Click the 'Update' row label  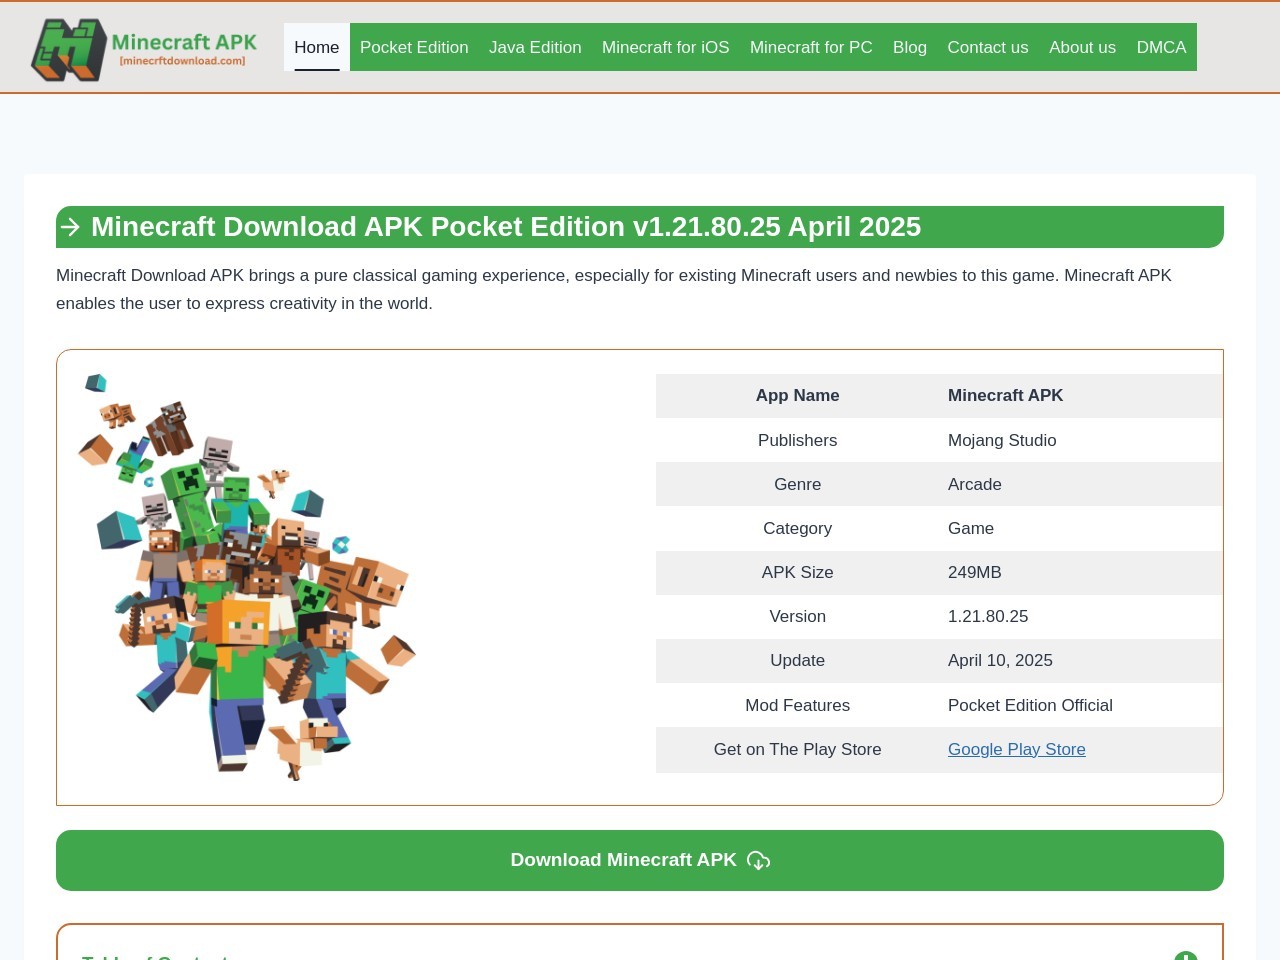point(798,660)
